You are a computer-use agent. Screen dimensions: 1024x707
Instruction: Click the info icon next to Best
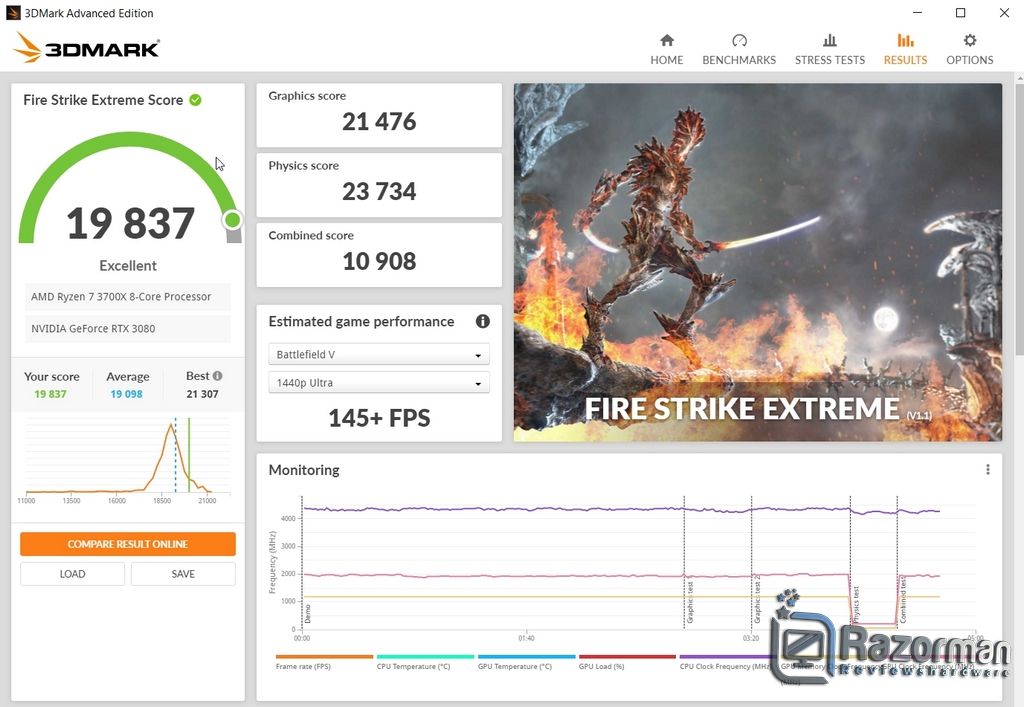pyautogui.click(x=217, y=376)
